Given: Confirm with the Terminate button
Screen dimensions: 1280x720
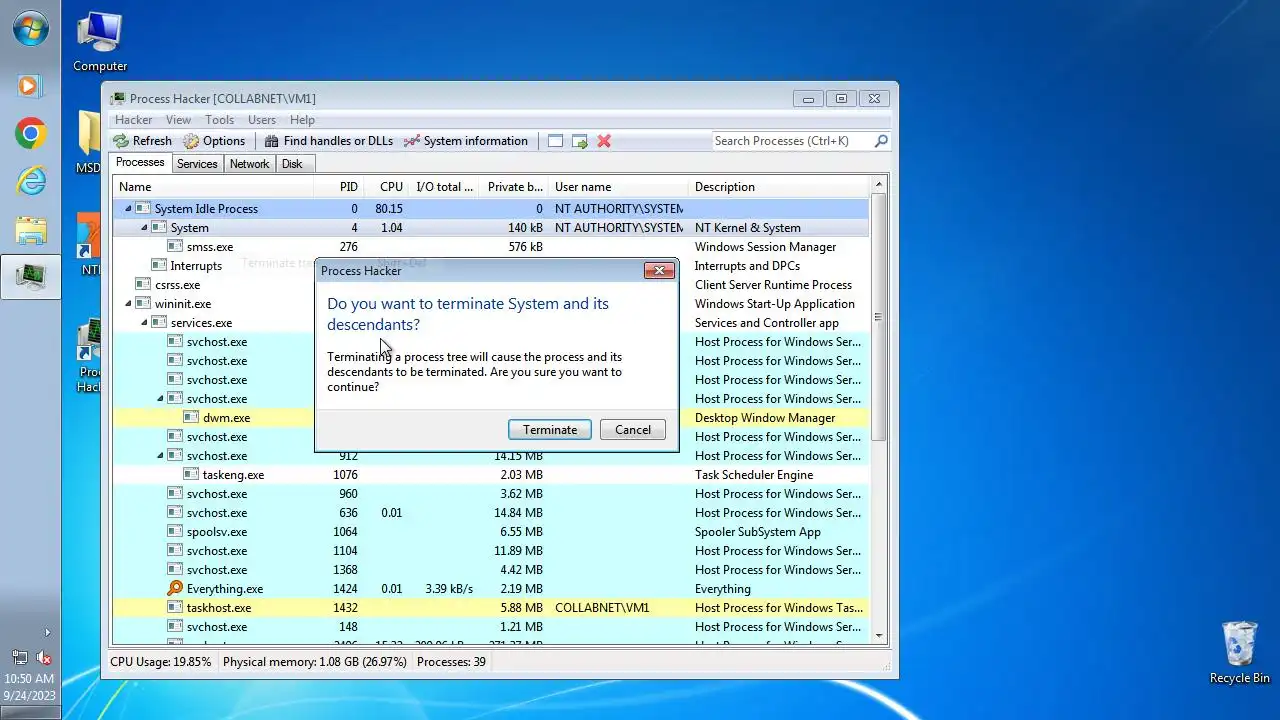Looking at the screenshot, I should point(550,430).
